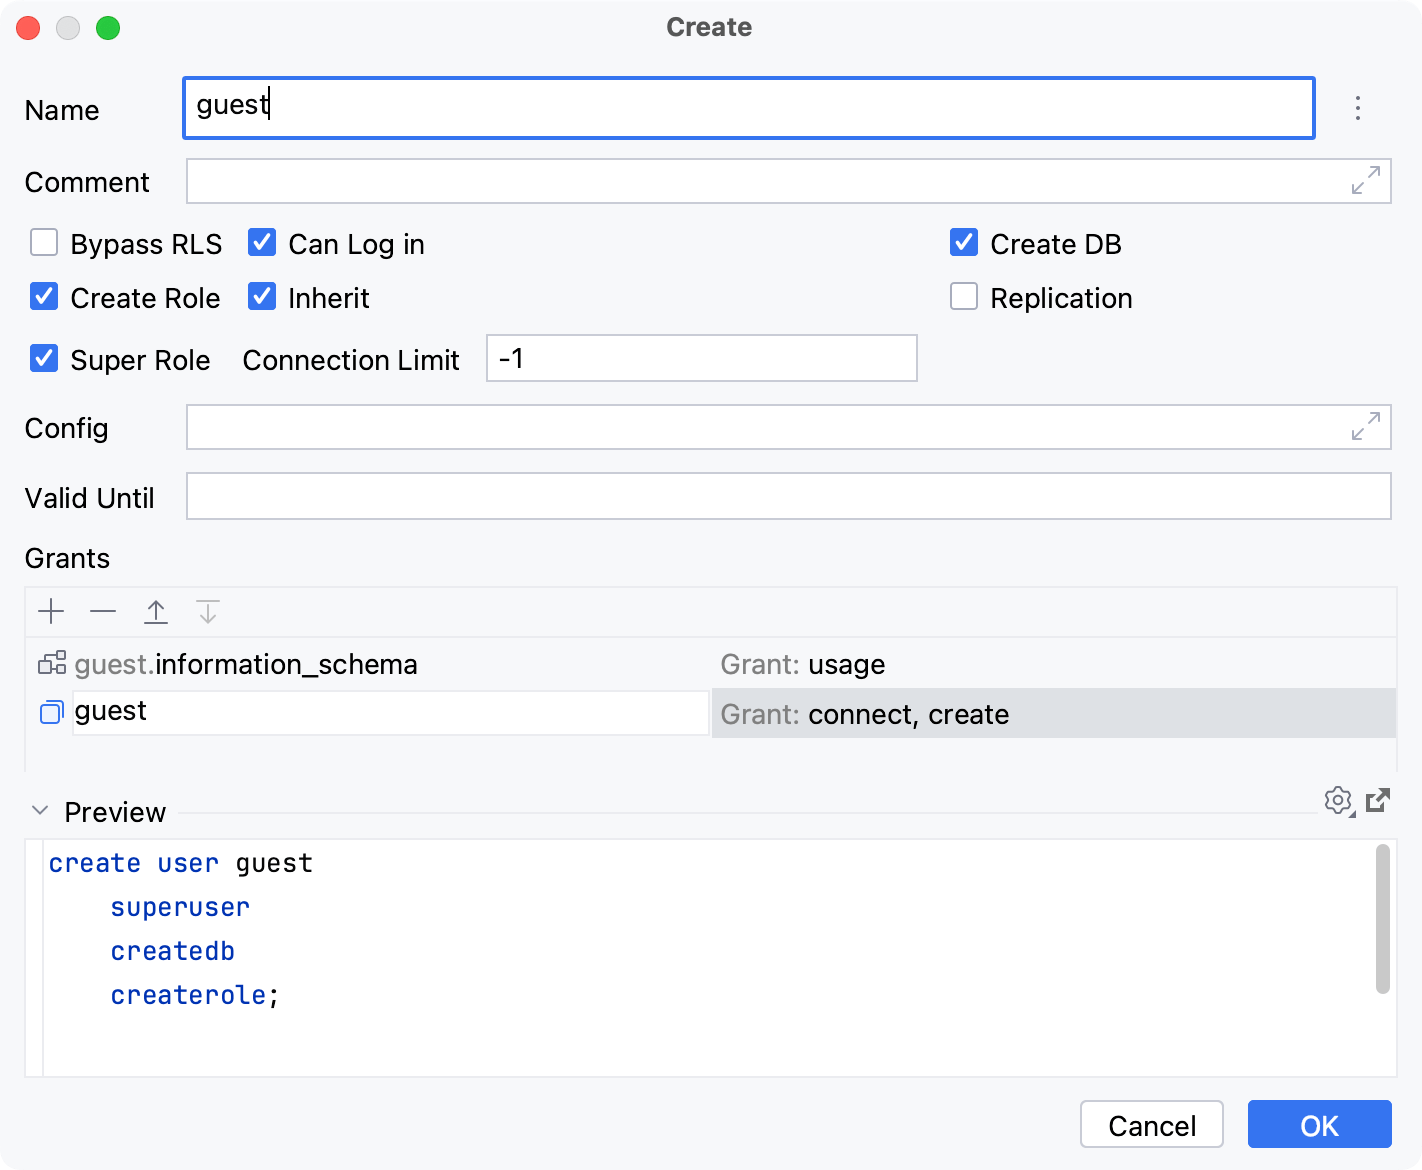The image size is (1422, 1170).
Task: Move the selected grant down
Action: (208, 611)
